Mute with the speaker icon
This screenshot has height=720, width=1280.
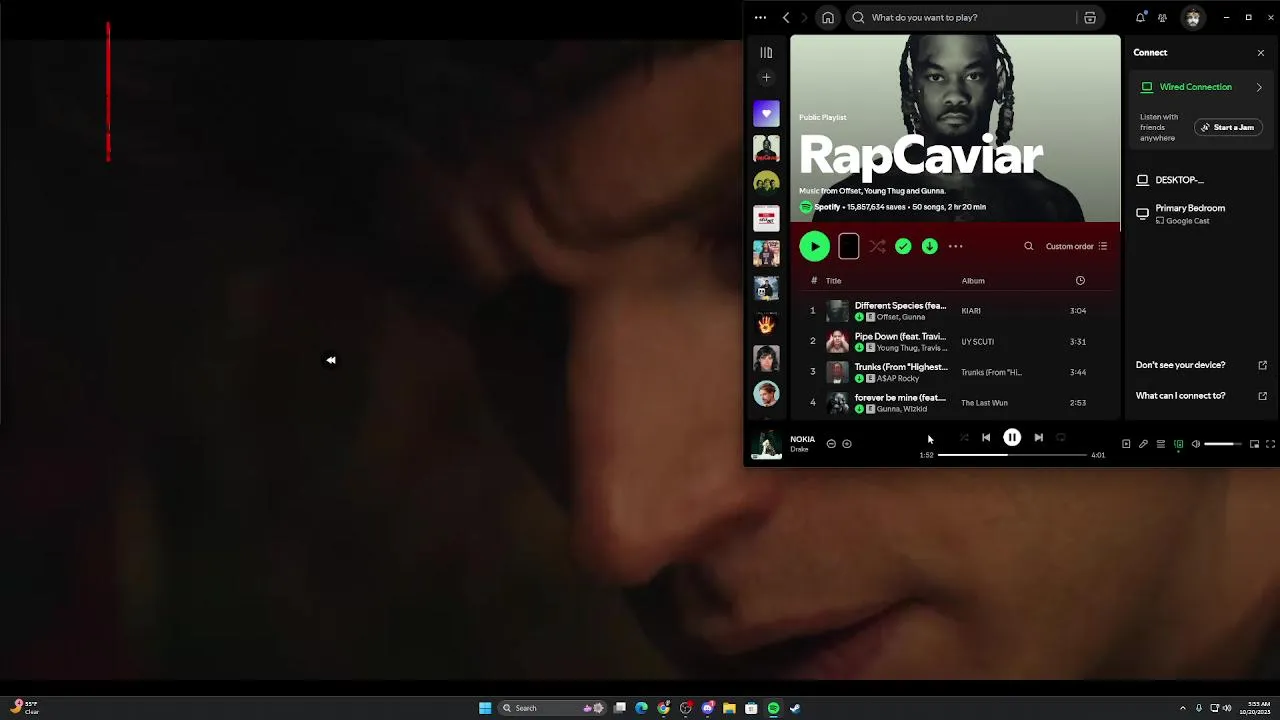point(1196,444)
